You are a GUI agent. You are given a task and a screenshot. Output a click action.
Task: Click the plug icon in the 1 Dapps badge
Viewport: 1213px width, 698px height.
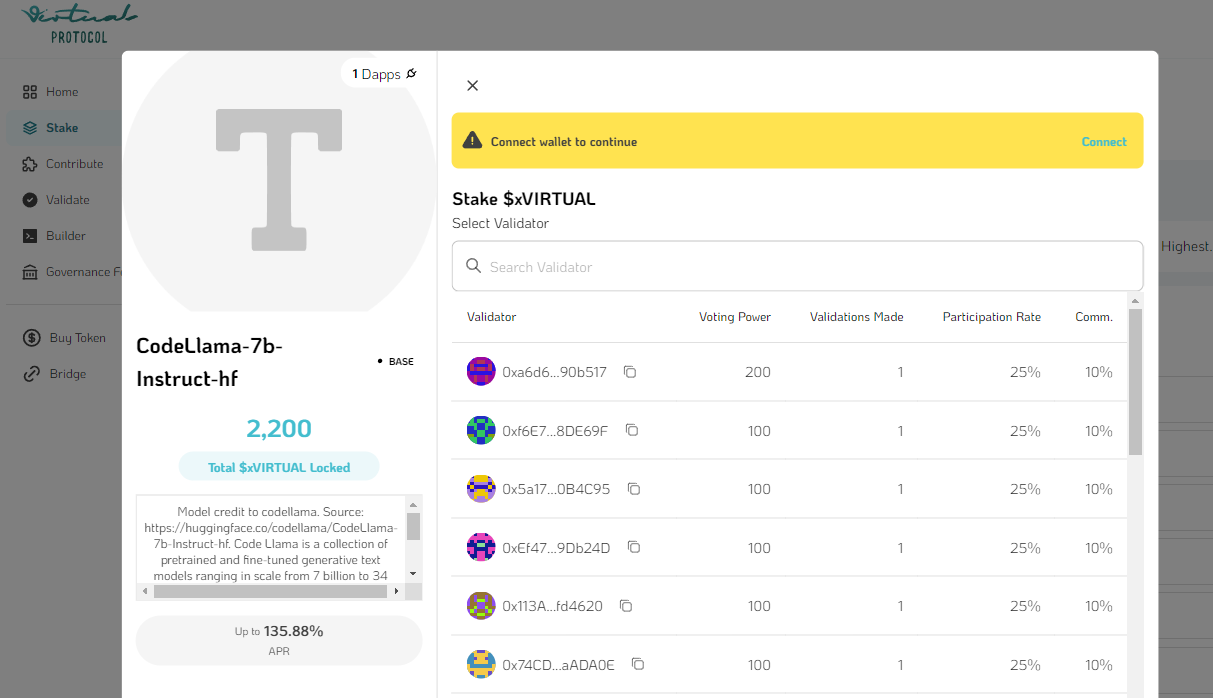pos(411,74)
